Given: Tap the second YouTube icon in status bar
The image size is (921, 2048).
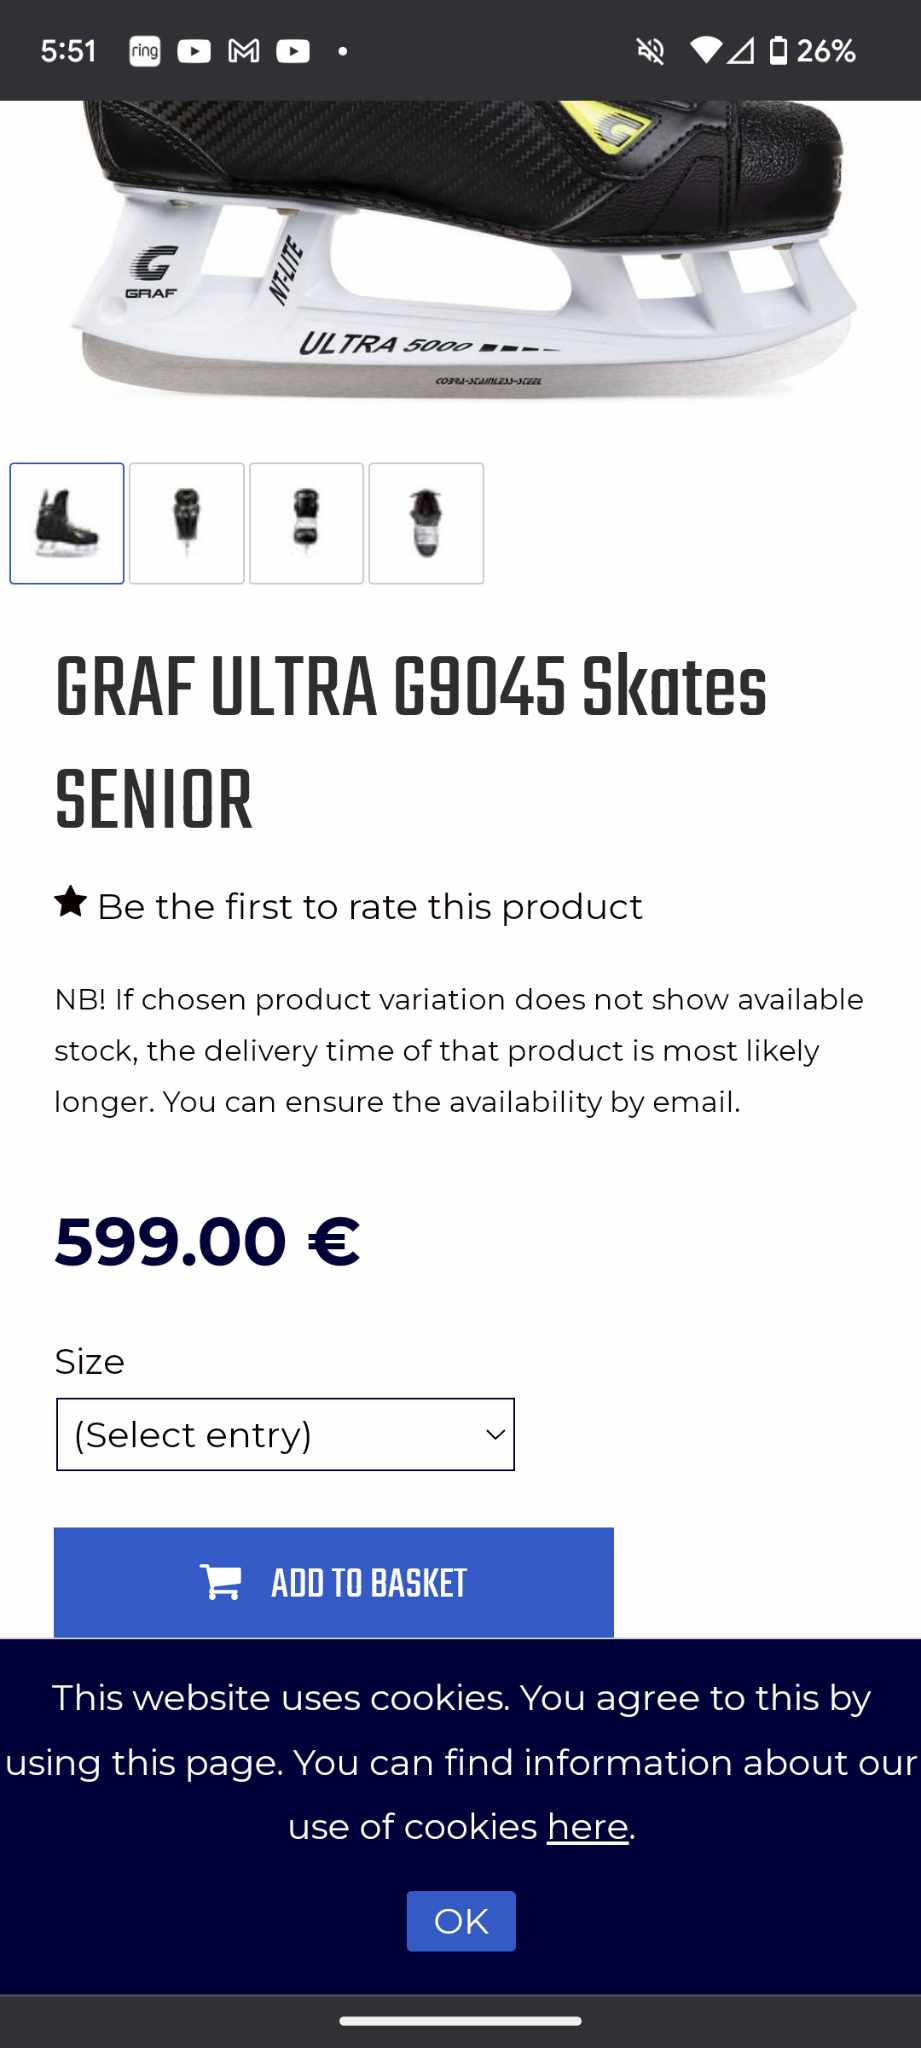Looking at the screenshot, I should (293, 50).
